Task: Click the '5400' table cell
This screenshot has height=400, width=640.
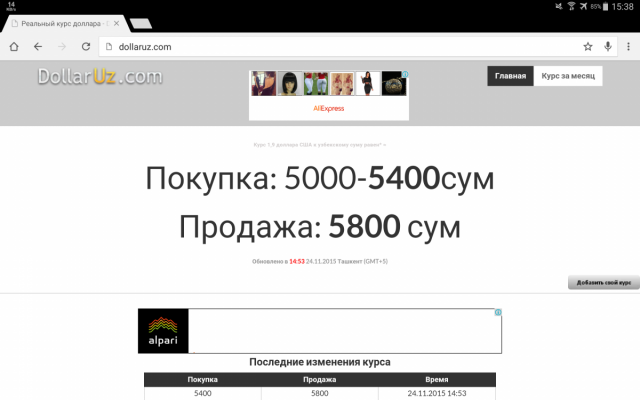Action: click(202, 393)
